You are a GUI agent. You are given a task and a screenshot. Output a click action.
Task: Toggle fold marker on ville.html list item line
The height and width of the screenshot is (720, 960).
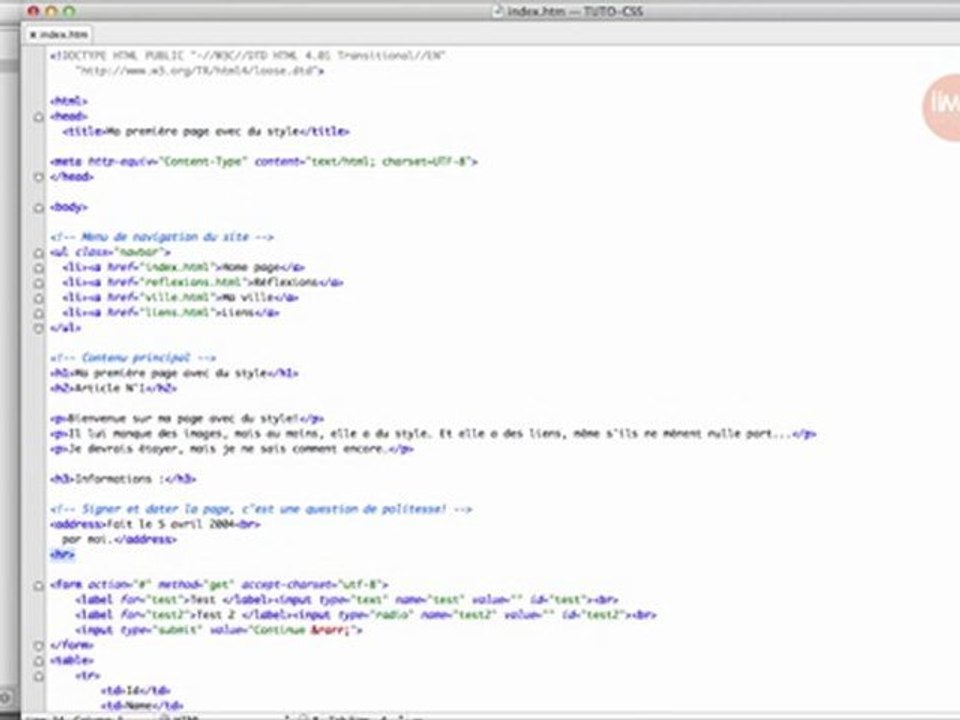(x=39, y=298)
